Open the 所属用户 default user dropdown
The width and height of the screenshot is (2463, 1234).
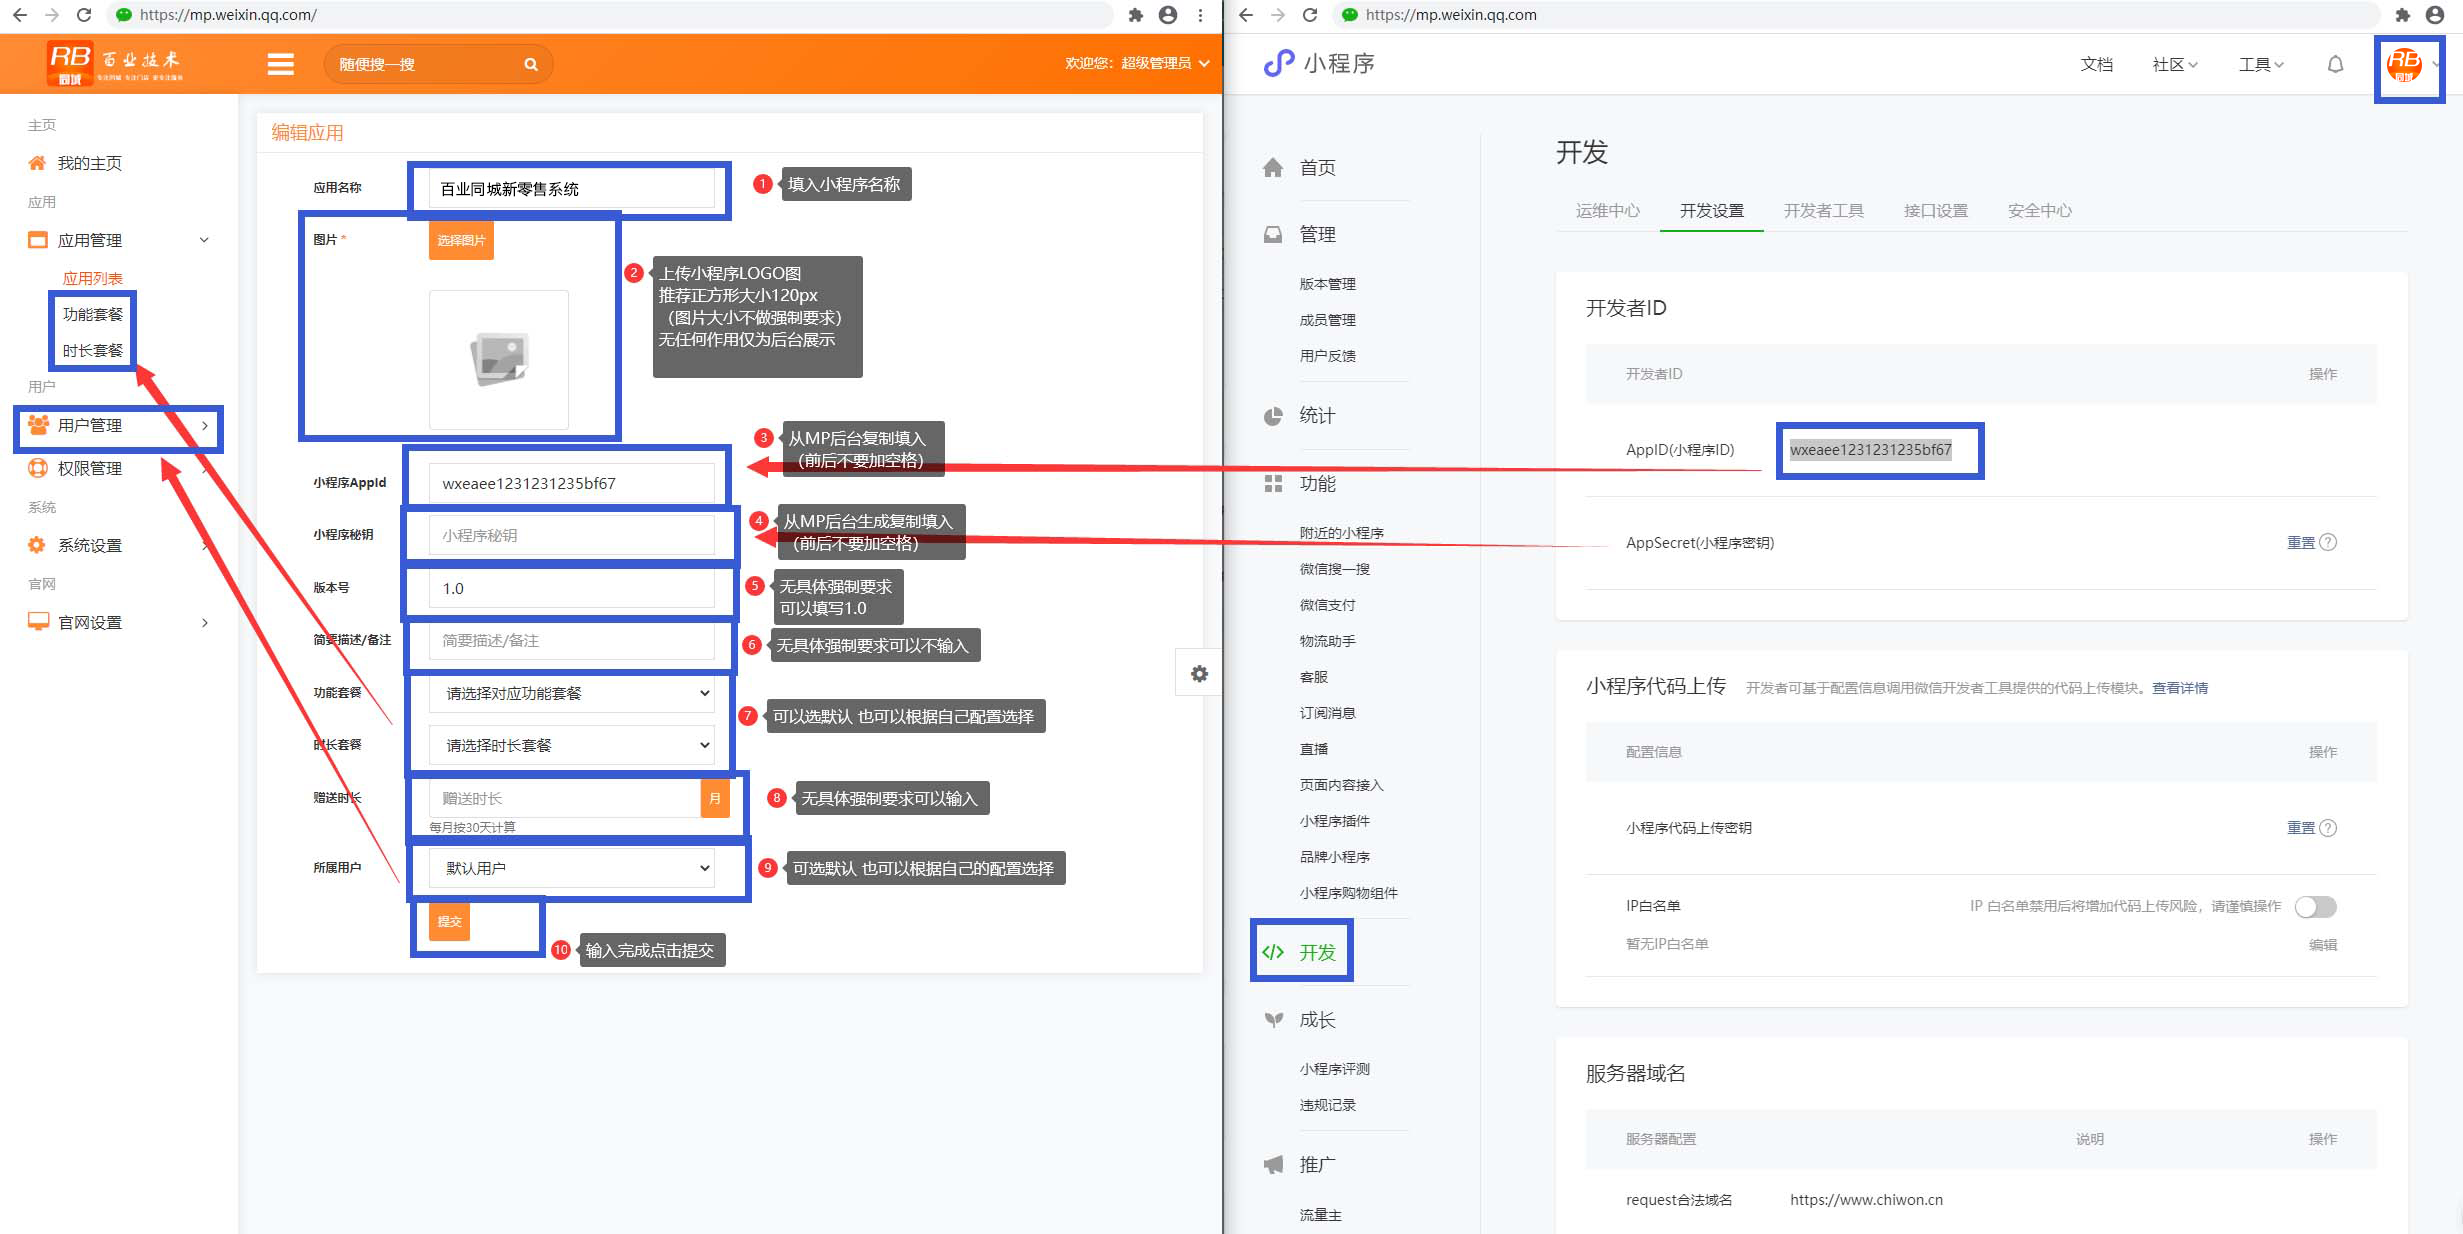tap(571, 868)
